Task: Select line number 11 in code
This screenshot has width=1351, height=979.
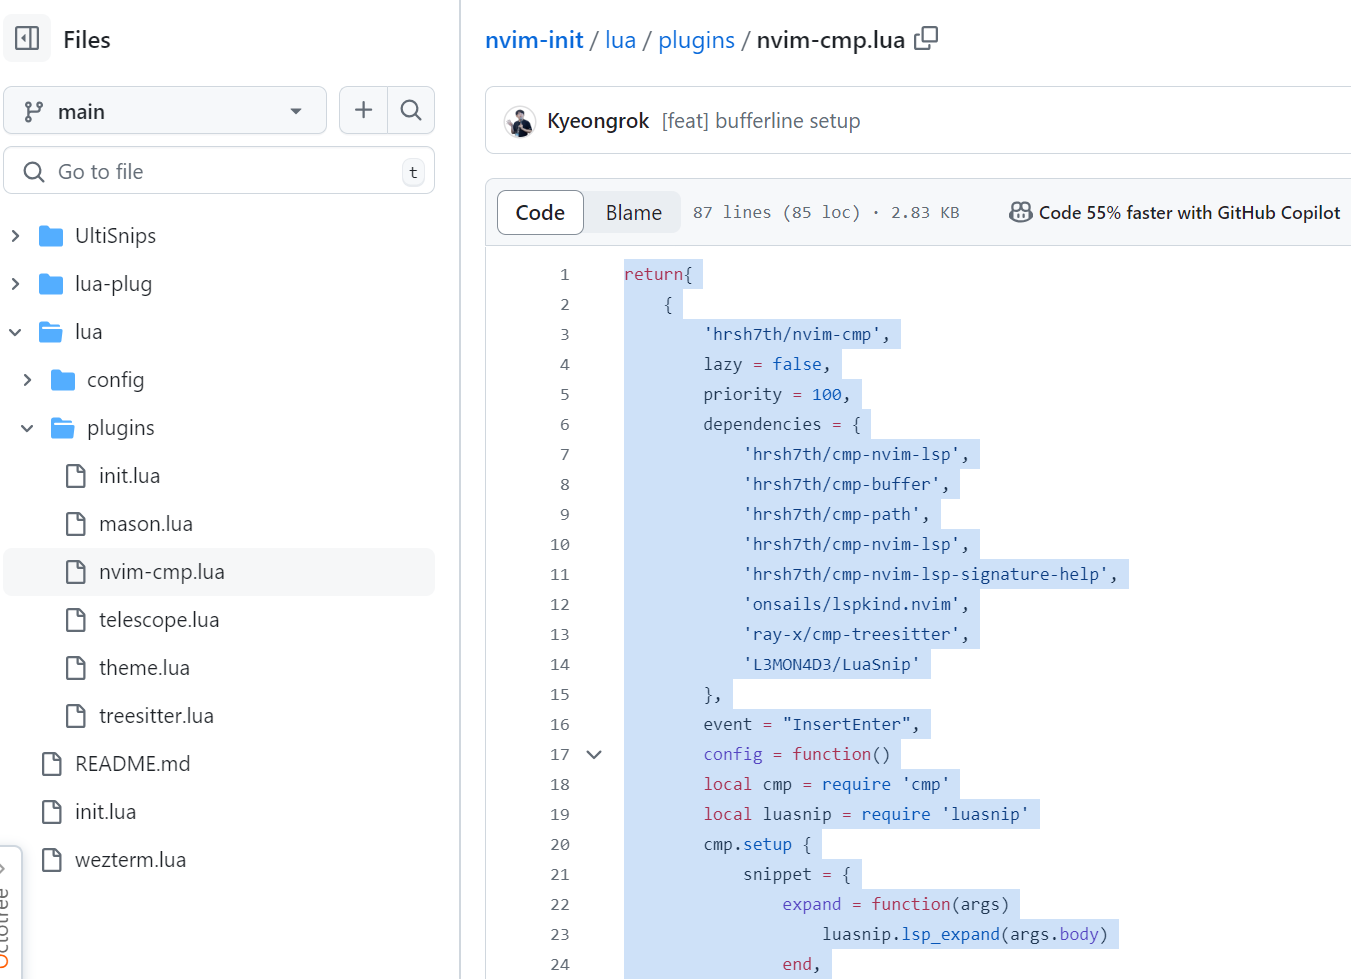Action: 559,574
